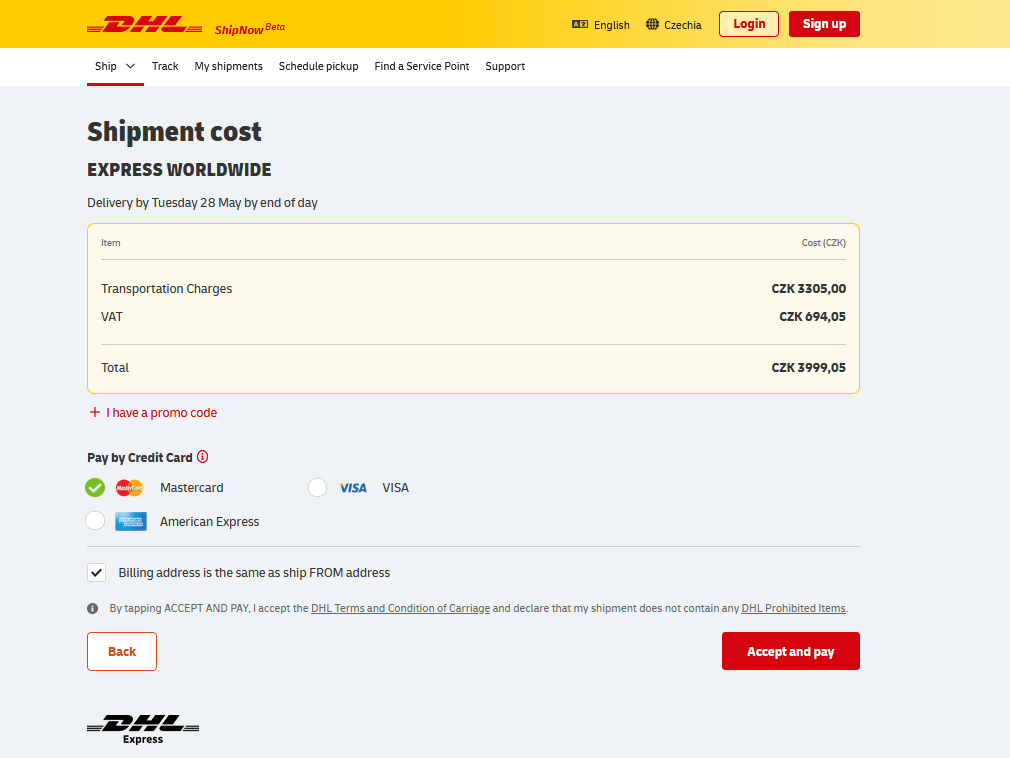Click the Cost (CZK) column header
Image resolution: width=1010 pixels, height=758 pixels.
coord(824,243)
